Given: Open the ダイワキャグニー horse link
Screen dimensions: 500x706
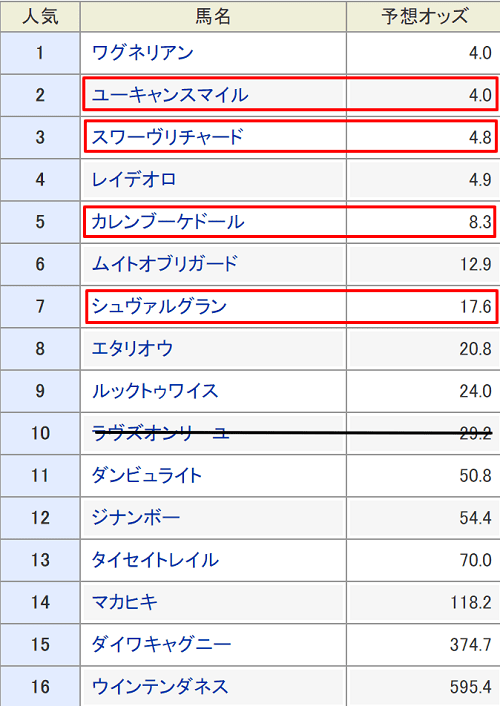Looking at the screenshot, I should [161, 644].
